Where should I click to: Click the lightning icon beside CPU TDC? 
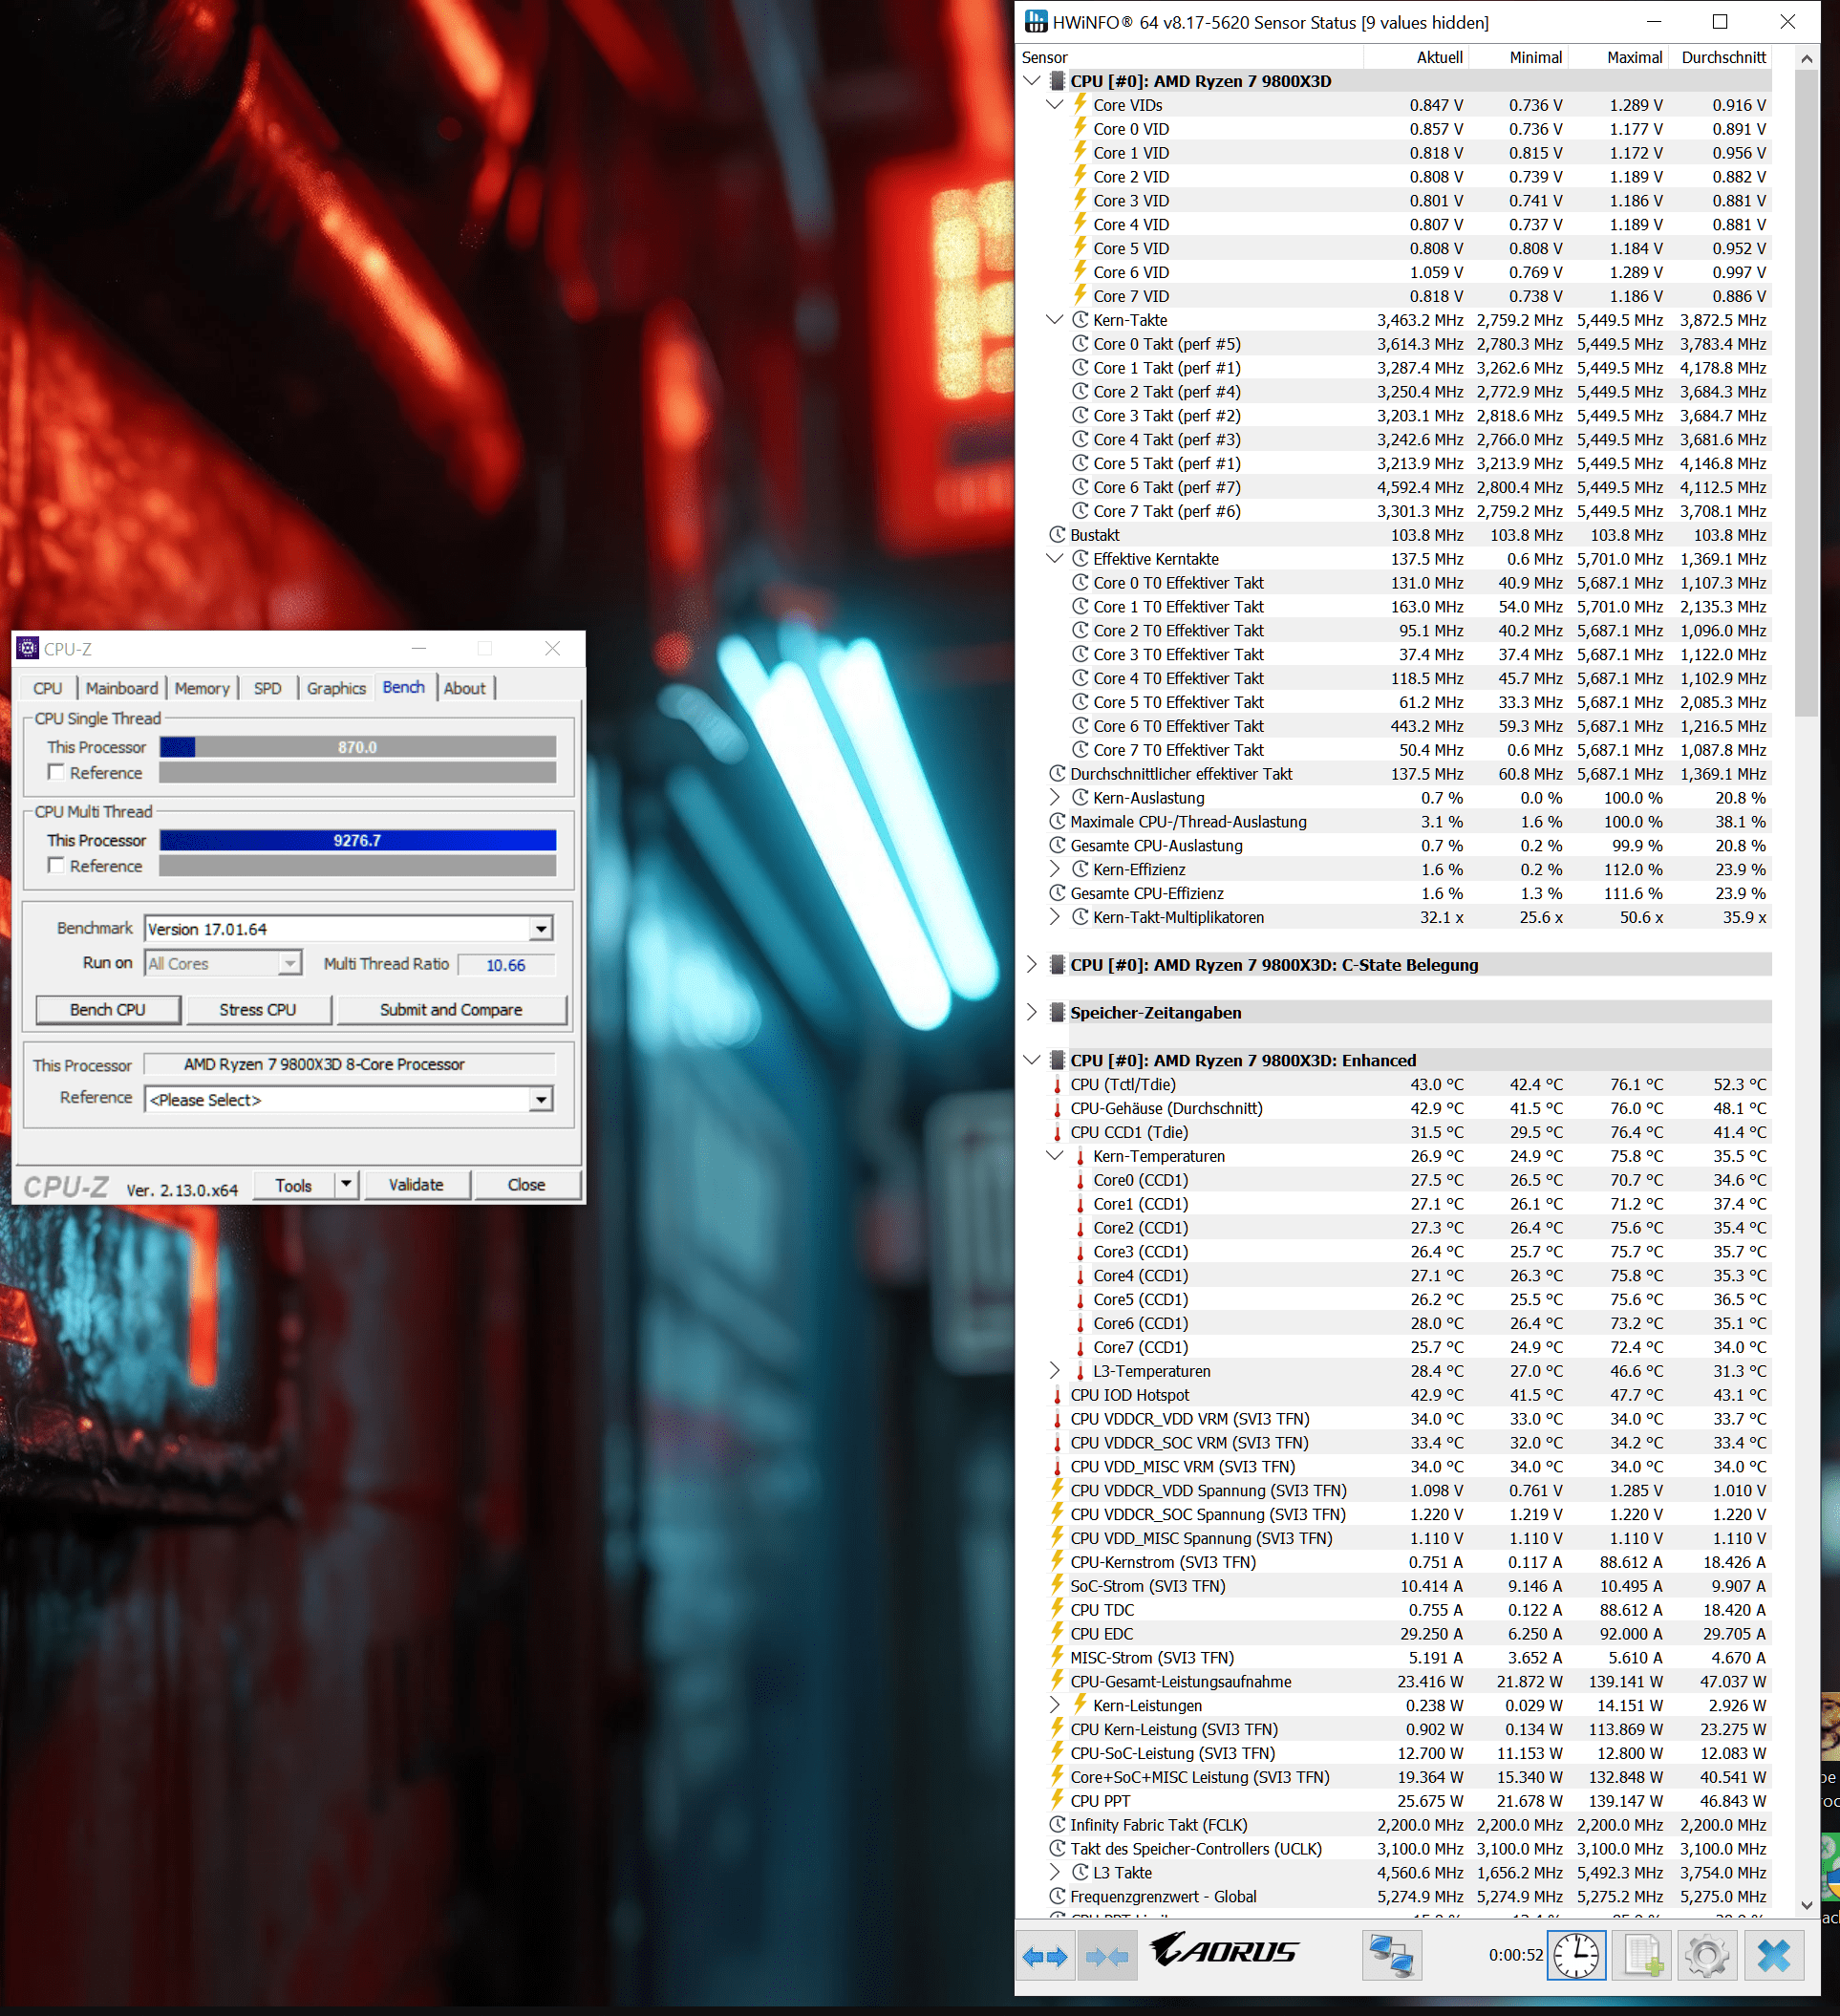(1057, 1609)
